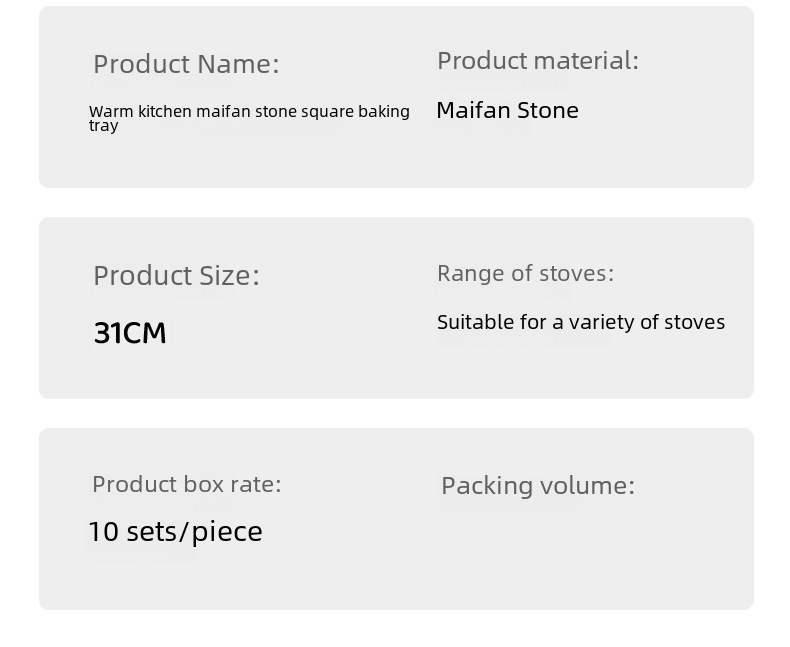Viewport: 790px width, 647px height.
Task: Click the Product material heading
Action: click(x=538, y=61)
